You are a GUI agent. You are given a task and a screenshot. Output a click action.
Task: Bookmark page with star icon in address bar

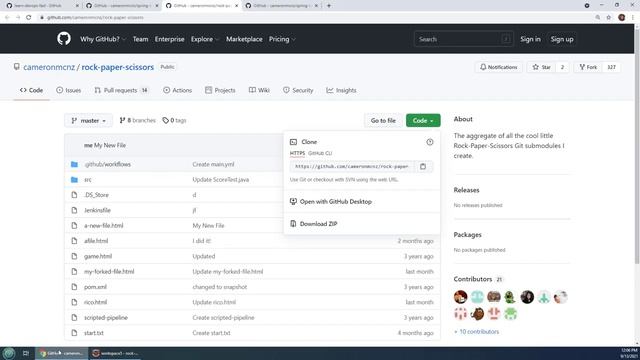[609, 17]
